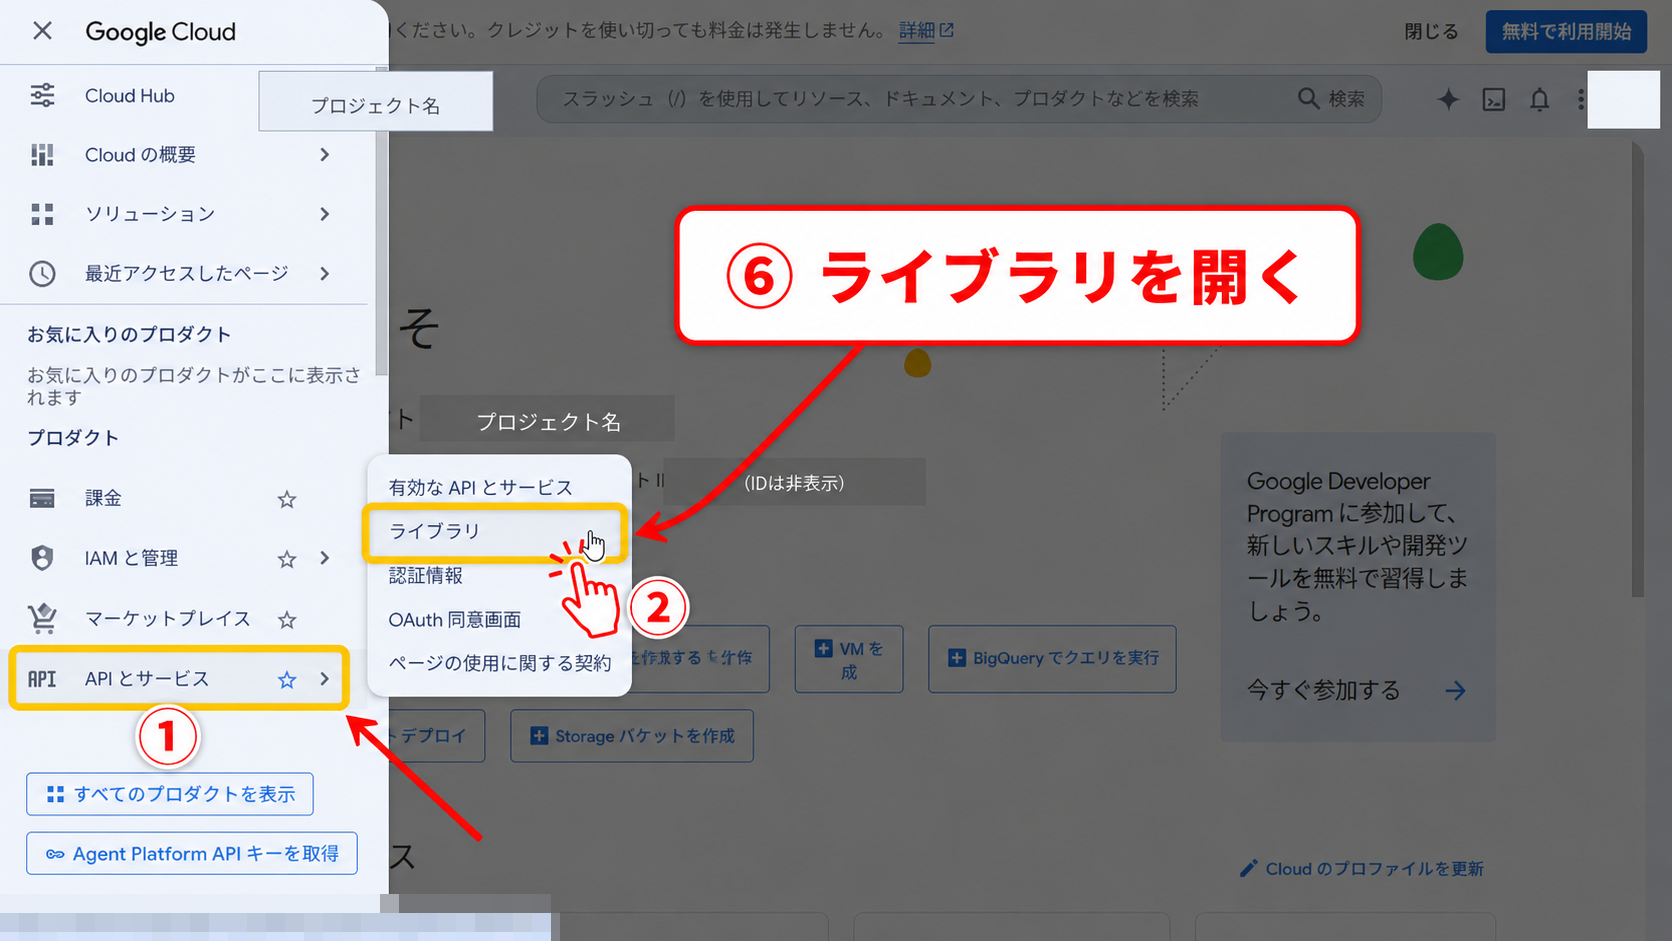This screenshot has height=941, width=1672.
Task: Click plus icon in VM button
Action: (823, 648)
